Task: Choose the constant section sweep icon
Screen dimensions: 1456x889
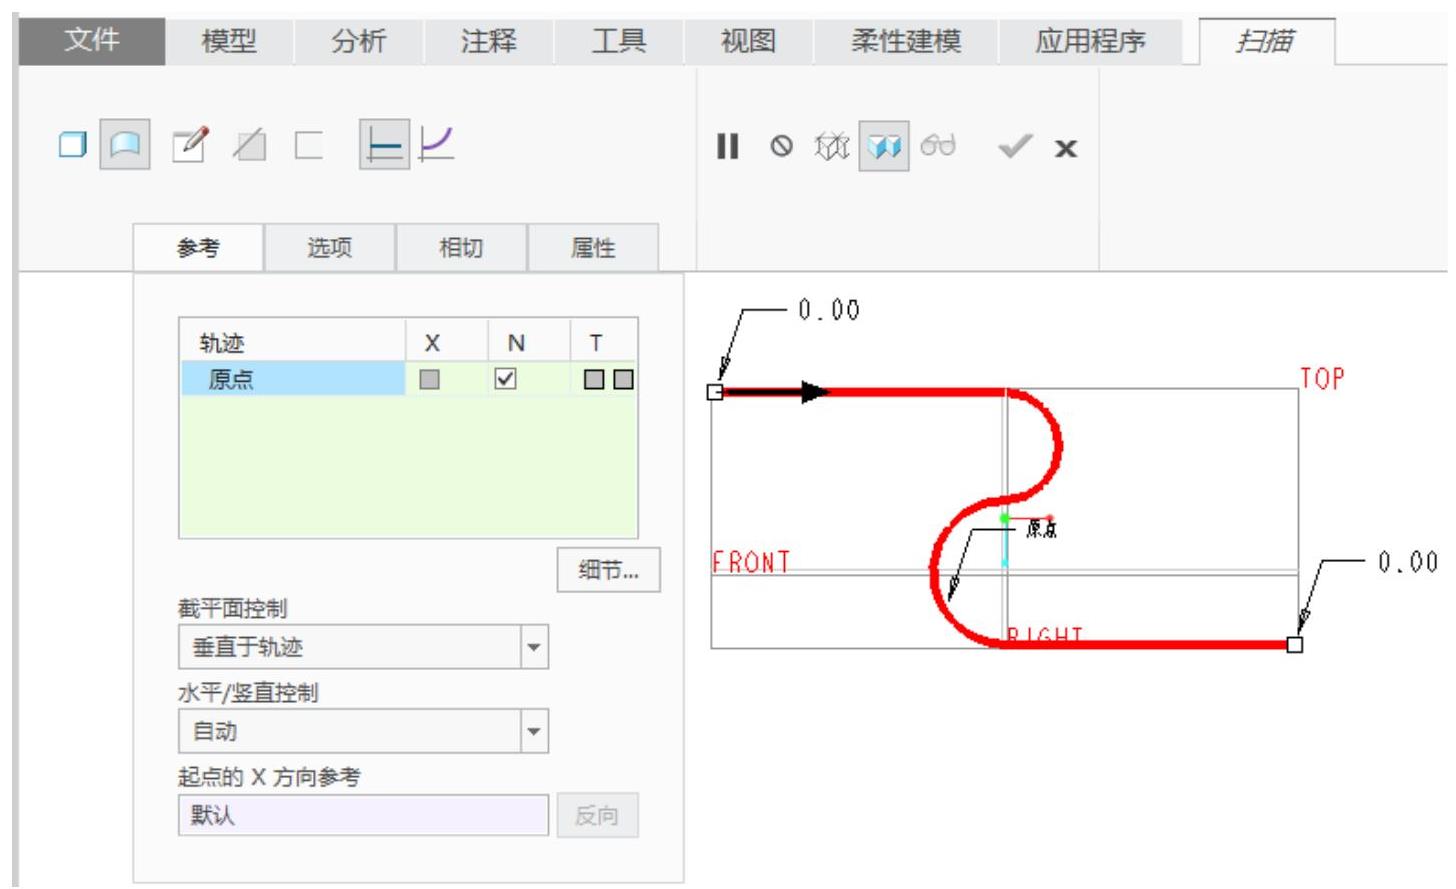Action: click(385, 146)
